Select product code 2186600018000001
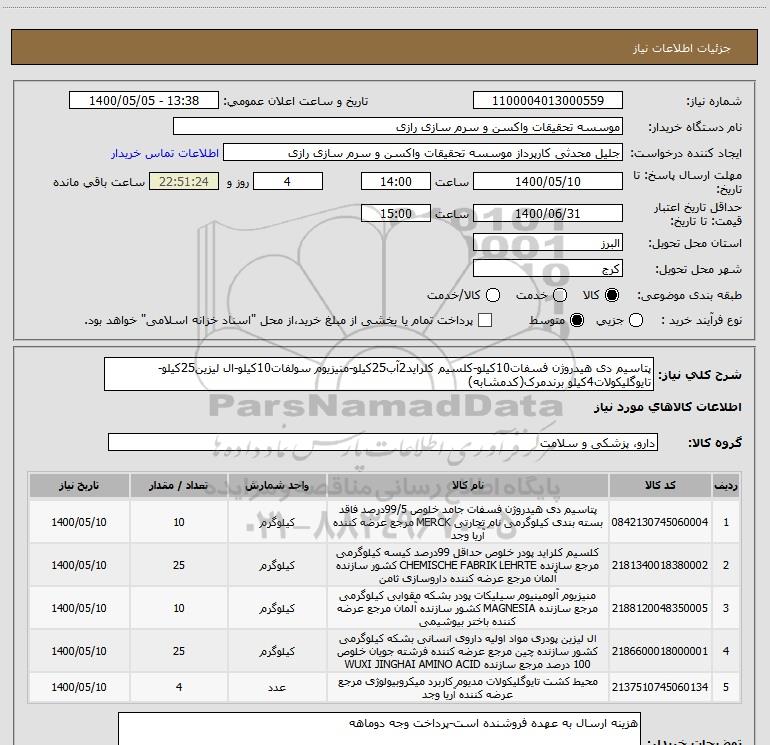Image resolution: width=770 pixels, height=745 pixels. (660, 651)
